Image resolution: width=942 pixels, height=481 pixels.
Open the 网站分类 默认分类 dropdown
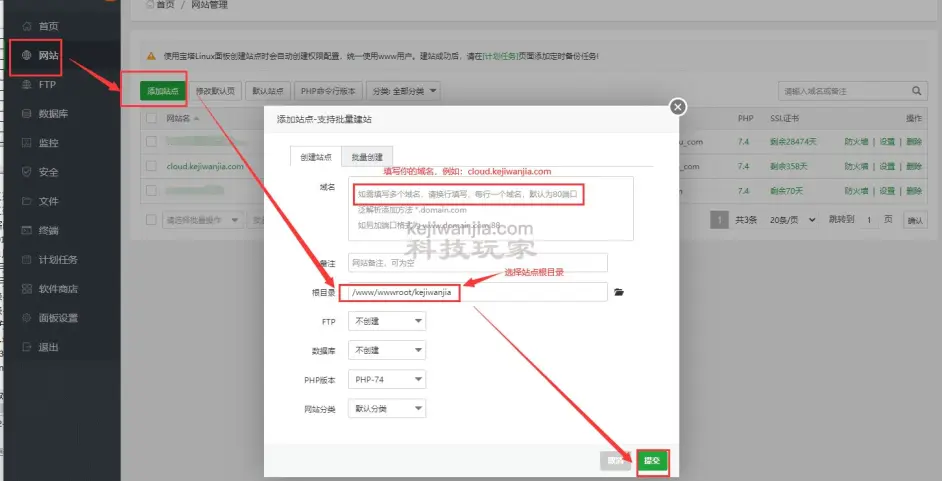coord(387,408)
